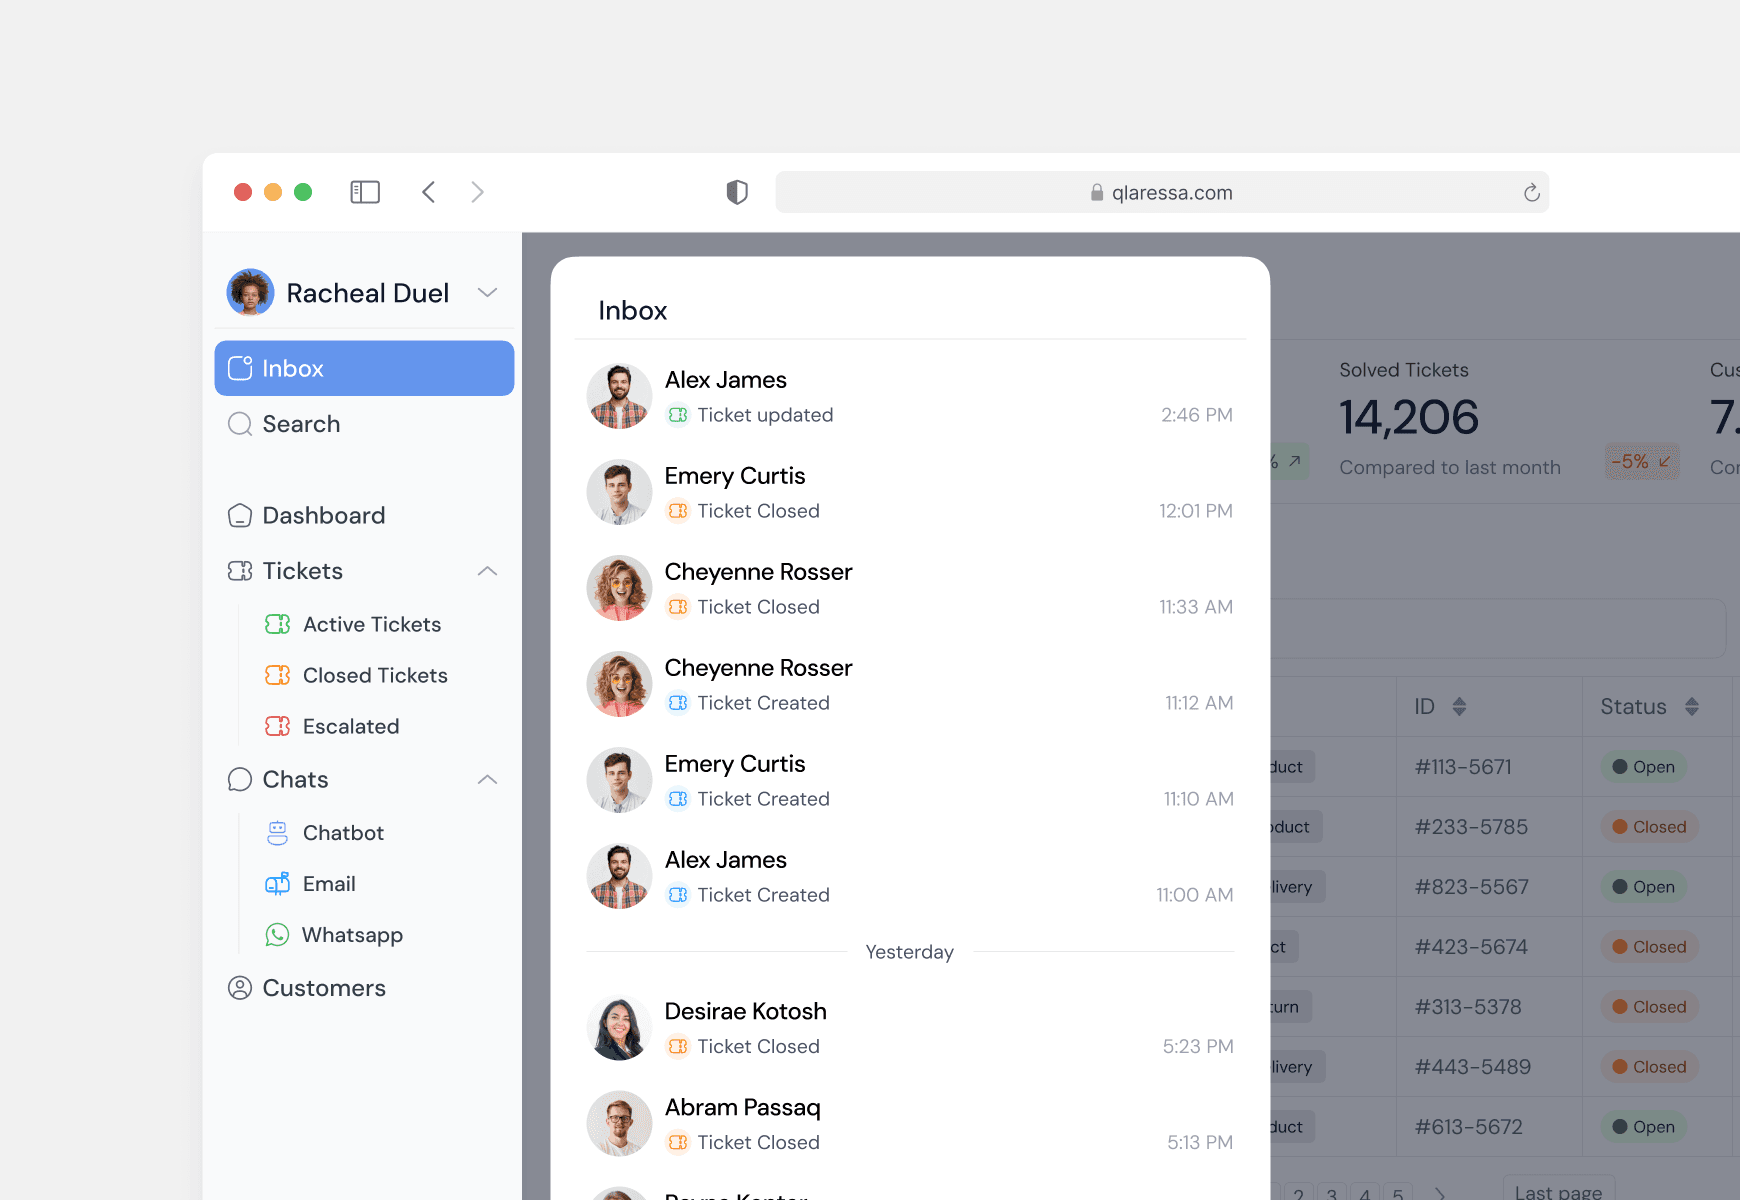Viewport: 1740px width, 1200px height.
Task: Click Closed badge for #443-5489
Action: (x=1650, y=1067)
